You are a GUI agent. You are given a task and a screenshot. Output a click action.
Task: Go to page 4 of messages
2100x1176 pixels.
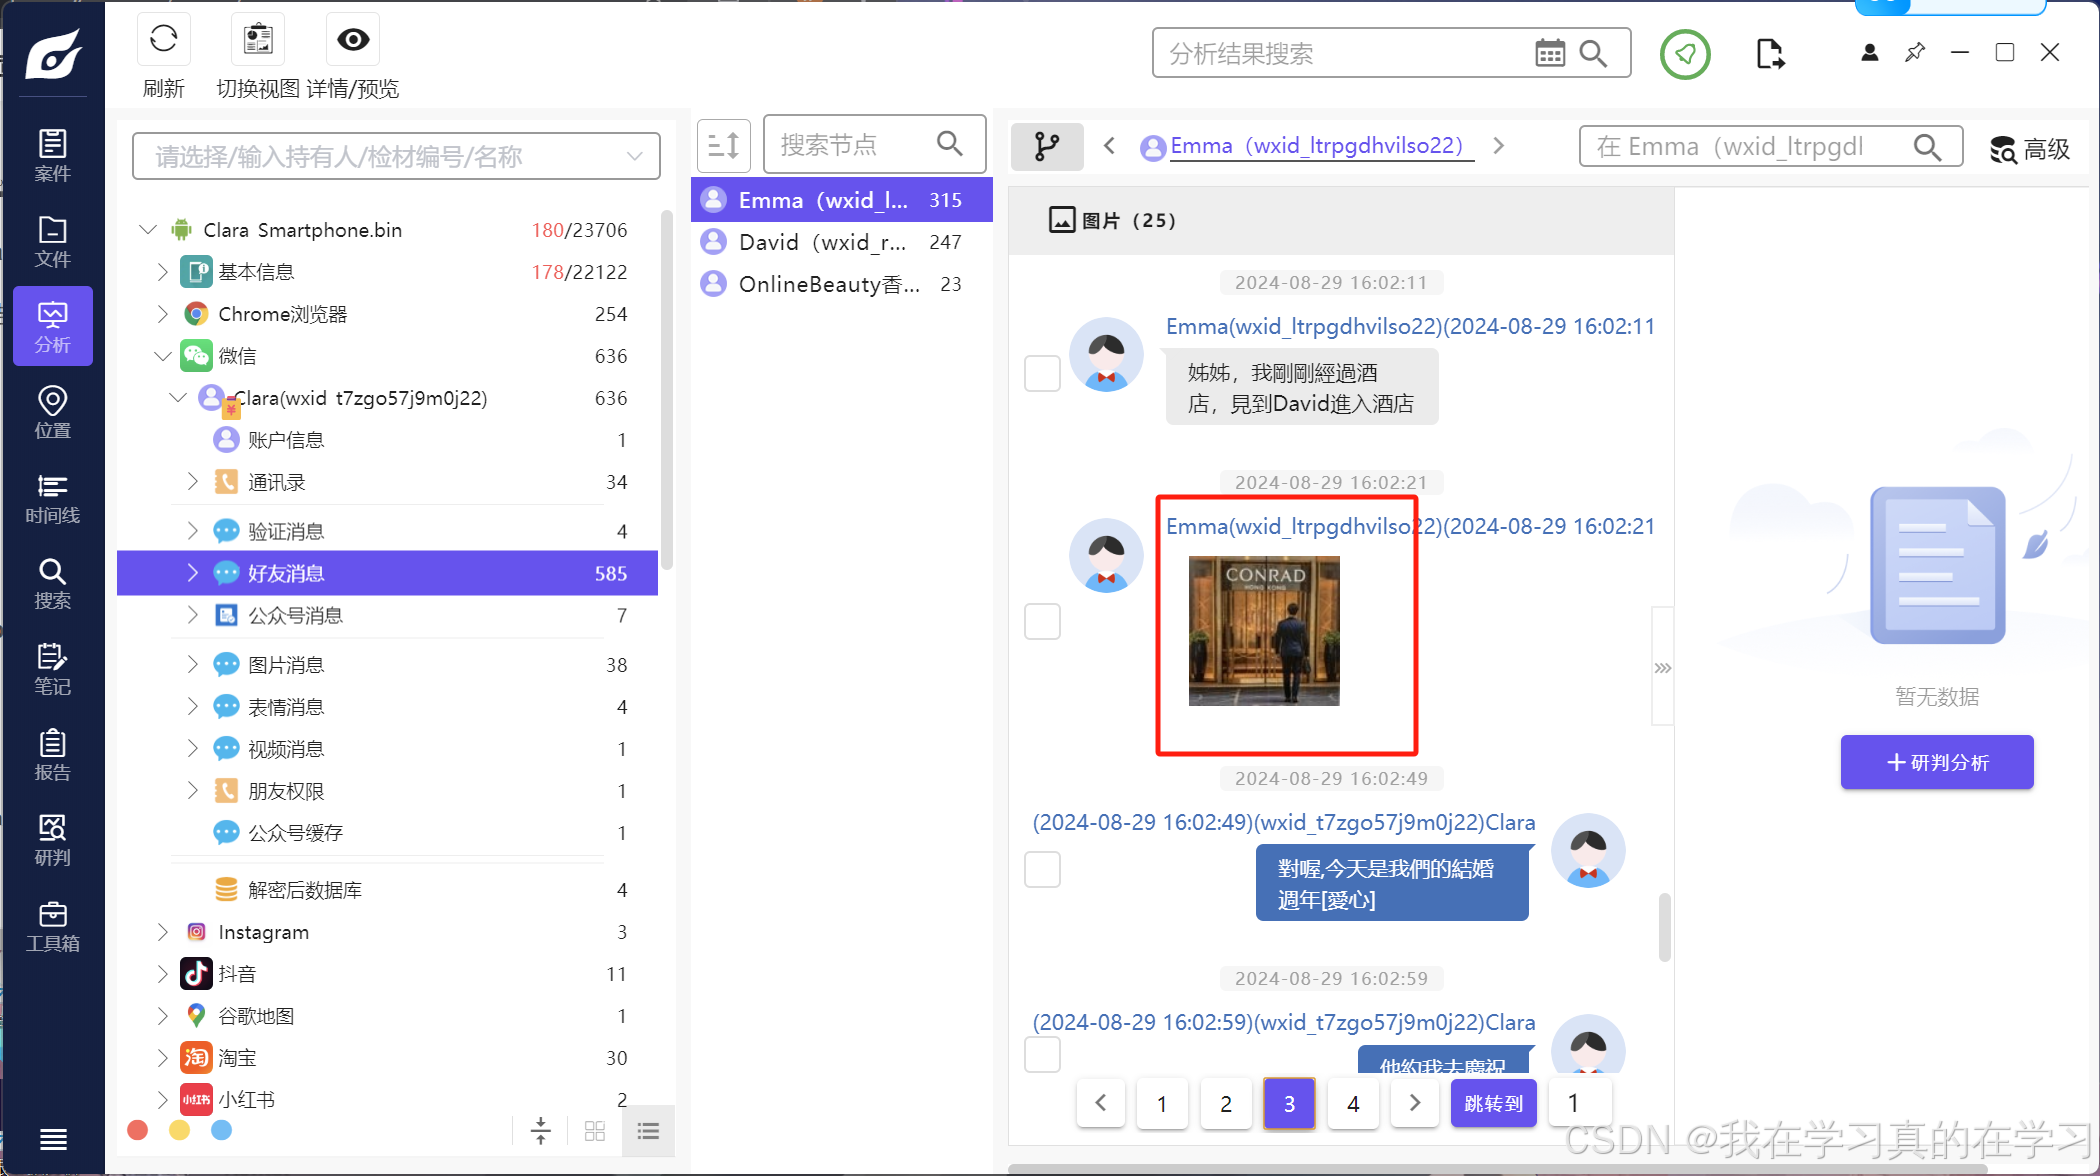coord(1352,1103)
